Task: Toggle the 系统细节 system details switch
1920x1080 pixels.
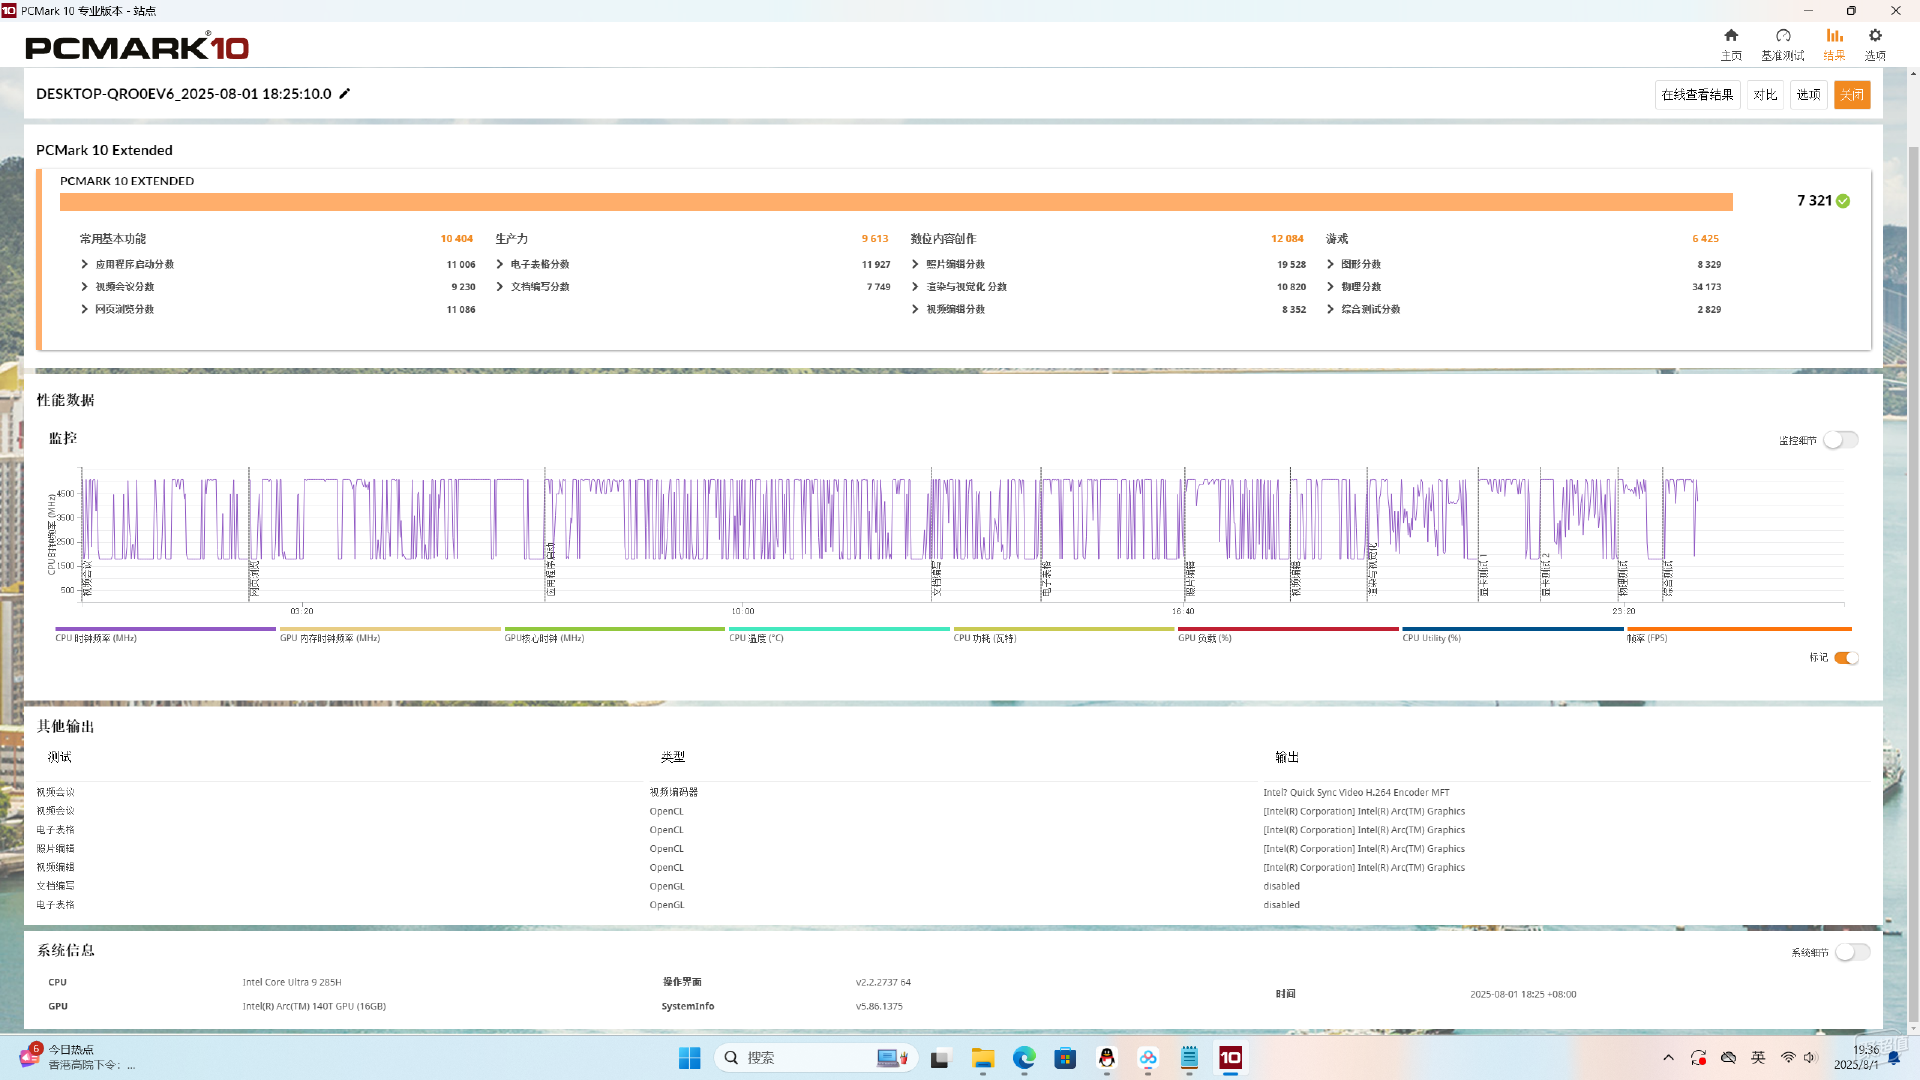Action: pos(1852,952)
